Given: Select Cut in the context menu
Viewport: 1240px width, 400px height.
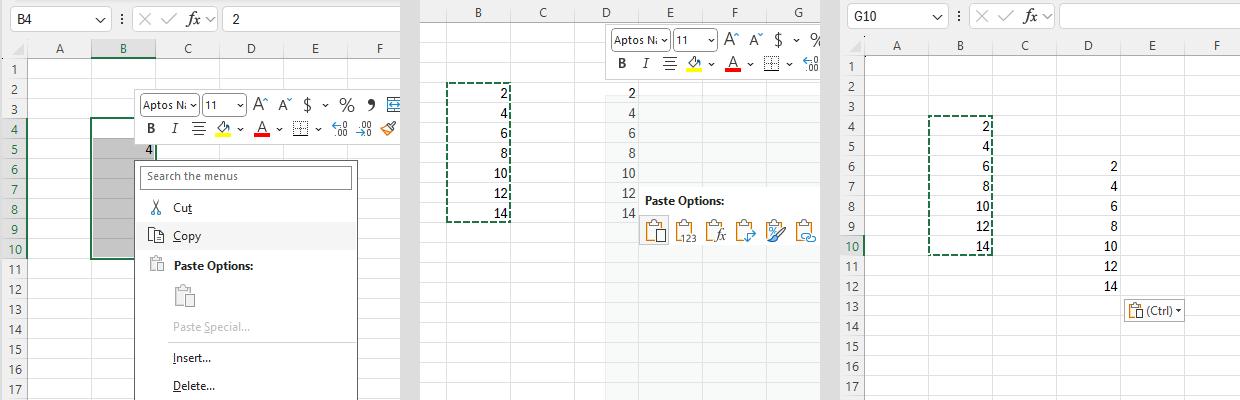Looking at the screenshot, I should (182, 208).
